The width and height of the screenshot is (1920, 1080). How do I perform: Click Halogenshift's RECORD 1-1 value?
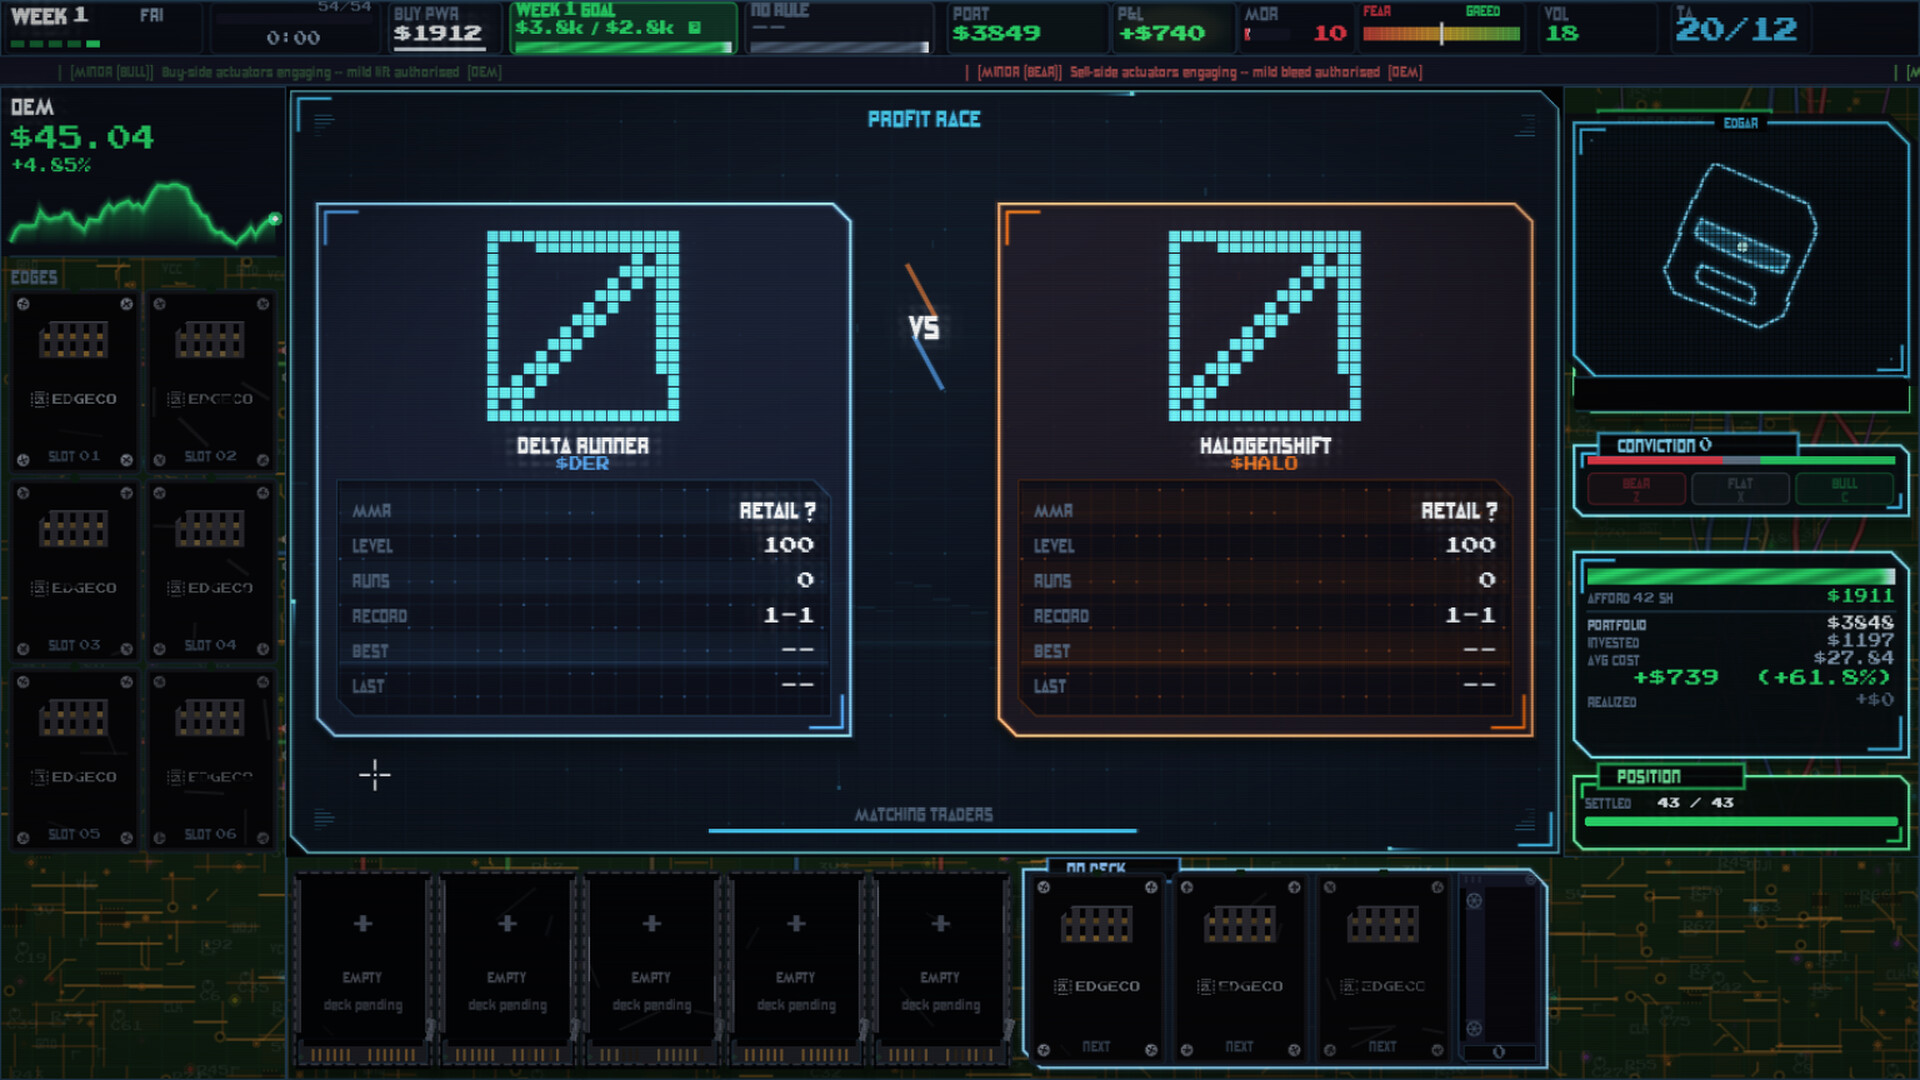(1470, 615)
